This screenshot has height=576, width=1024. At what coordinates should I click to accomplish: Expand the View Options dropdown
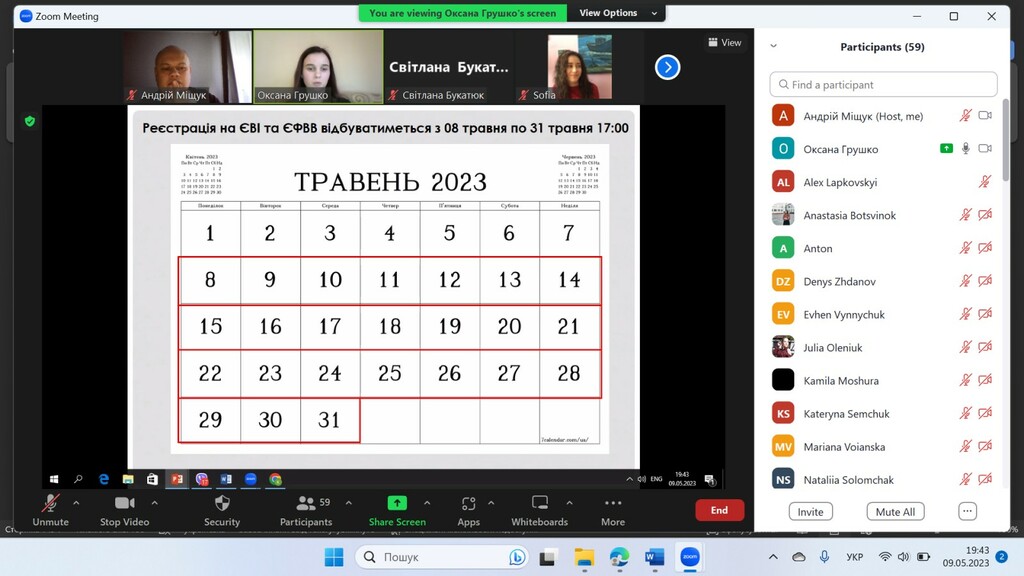pos(620,13)
